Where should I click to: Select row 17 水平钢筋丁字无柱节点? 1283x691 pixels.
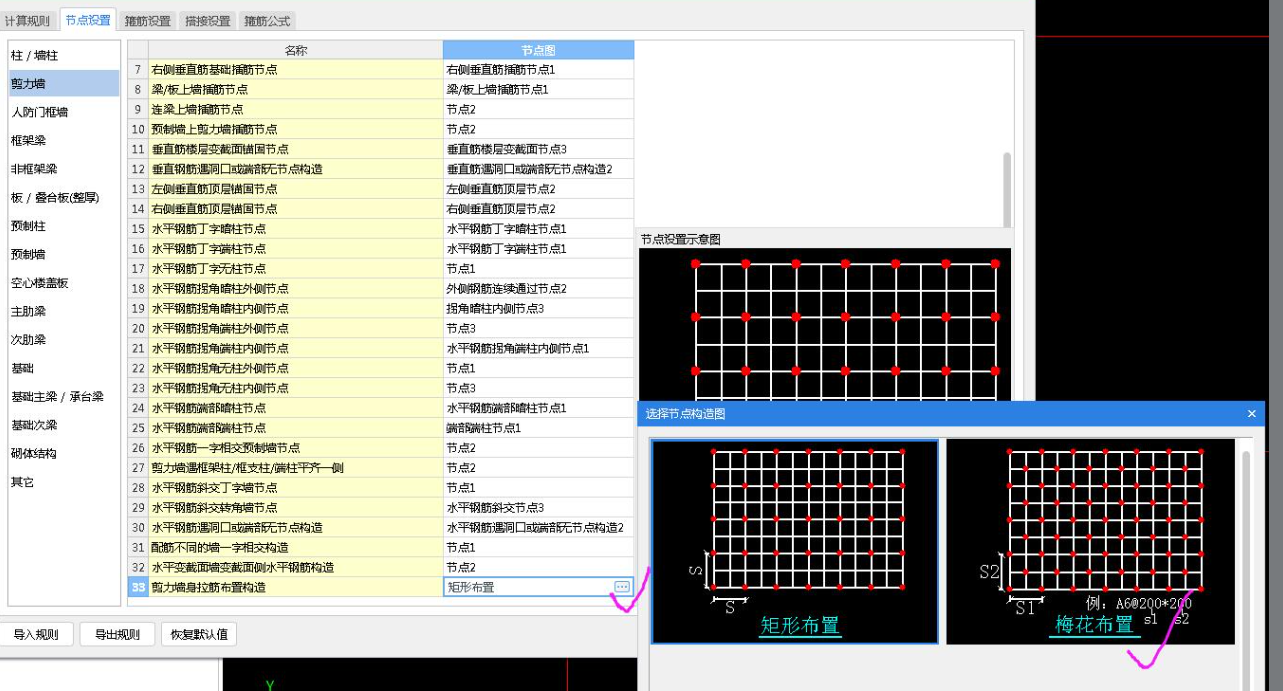296,268
